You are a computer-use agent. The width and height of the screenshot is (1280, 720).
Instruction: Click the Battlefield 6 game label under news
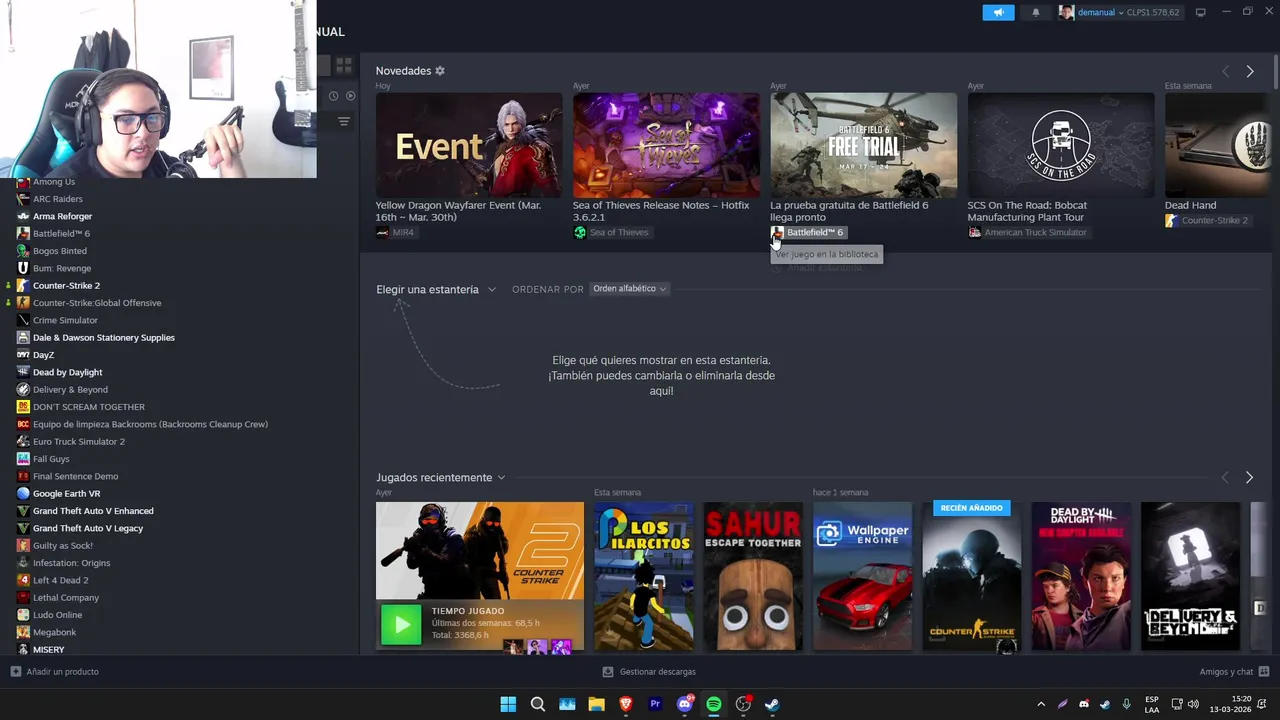point(808,232)
